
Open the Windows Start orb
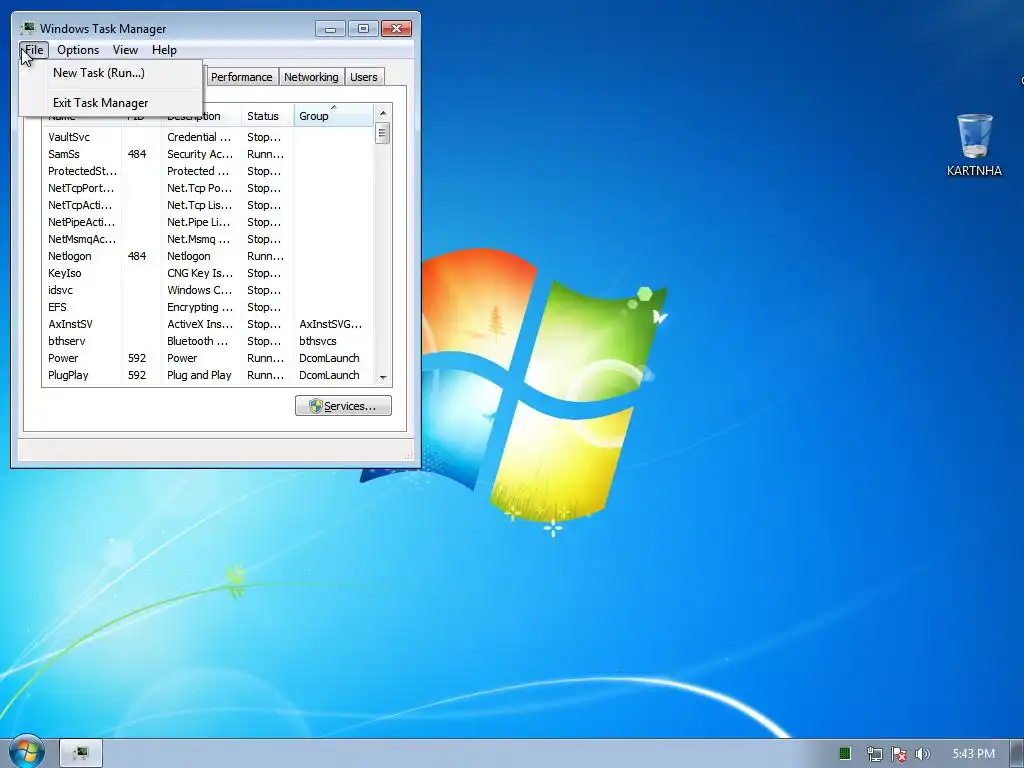click(27, 751)
